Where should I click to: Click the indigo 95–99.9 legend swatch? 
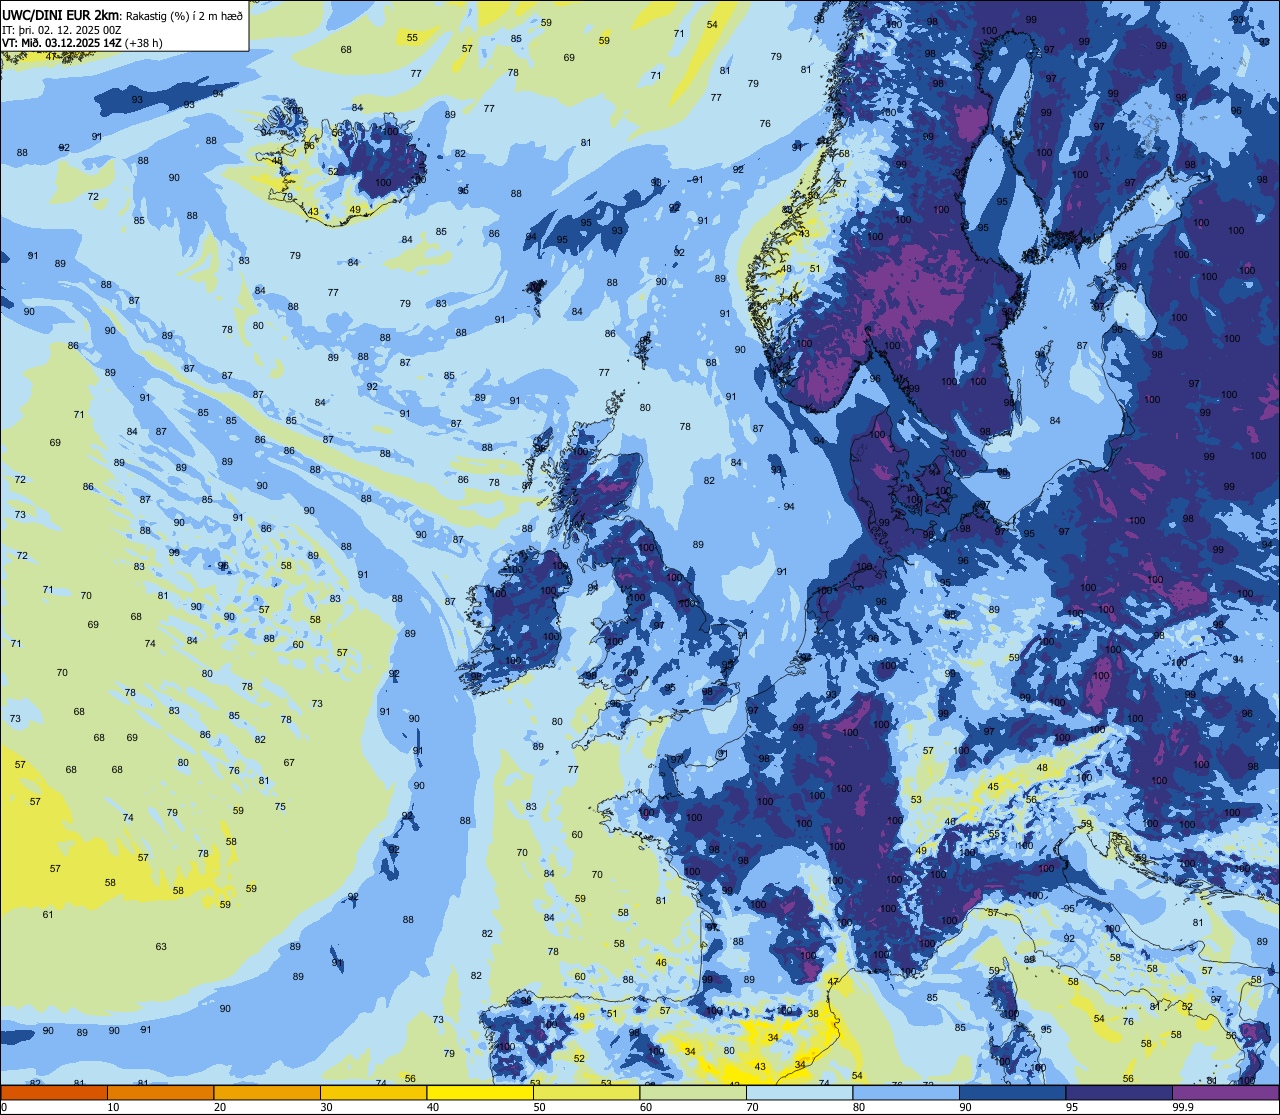[1119, 1092]
